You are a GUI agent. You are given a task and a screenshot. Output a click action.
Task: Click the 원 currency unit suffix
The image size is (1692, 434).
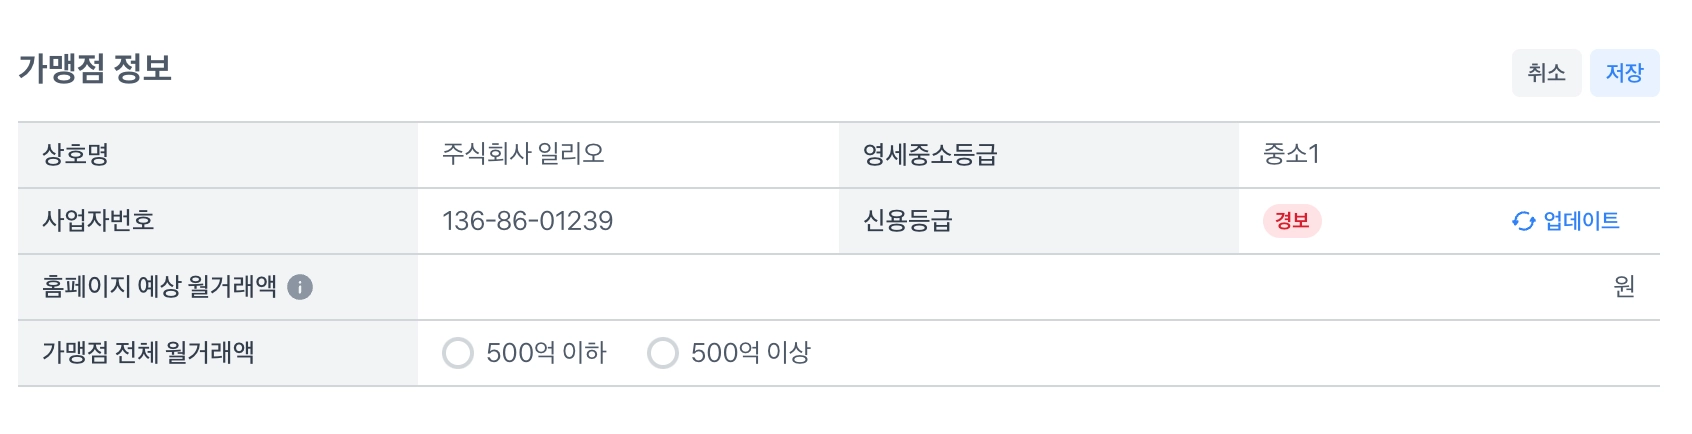click(x=1624, y=288)
